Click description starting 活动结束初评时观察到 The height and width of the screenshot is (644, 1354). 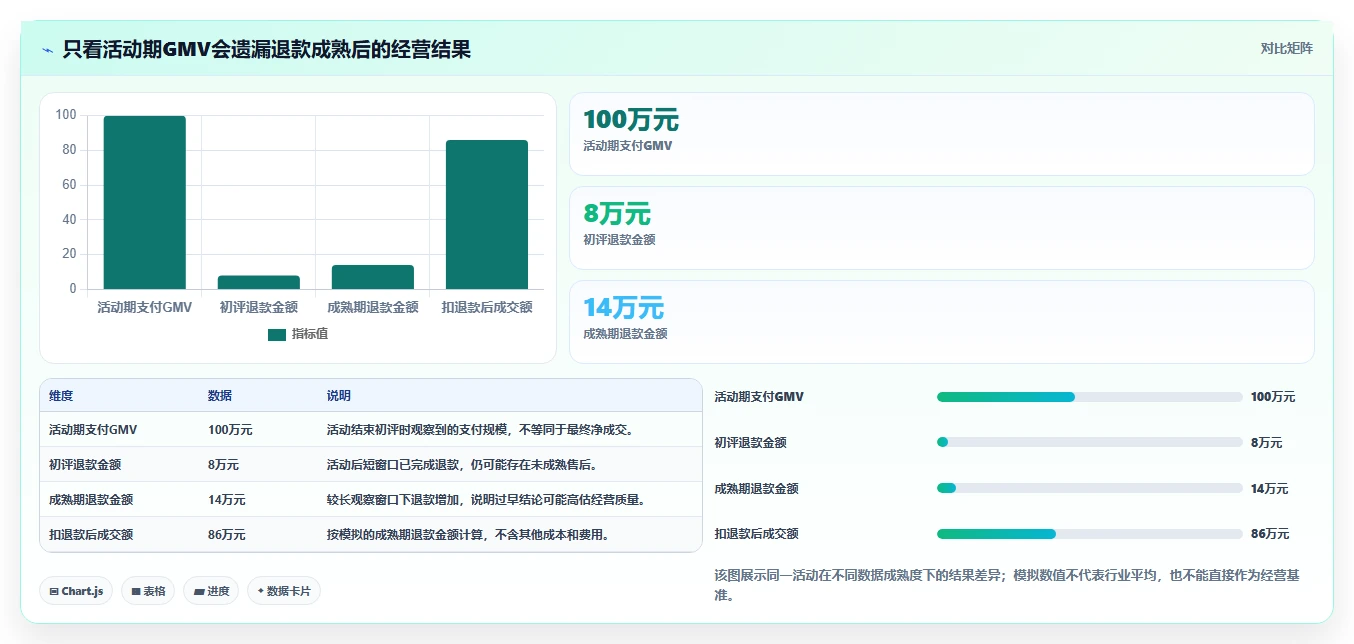(481, 430)
